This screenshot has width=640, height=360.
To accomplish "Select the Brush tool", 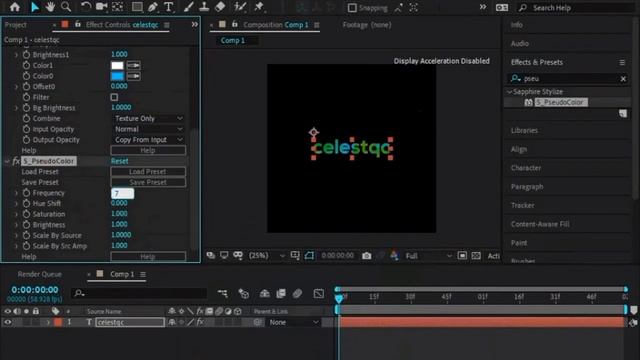I will click(189, 7).
